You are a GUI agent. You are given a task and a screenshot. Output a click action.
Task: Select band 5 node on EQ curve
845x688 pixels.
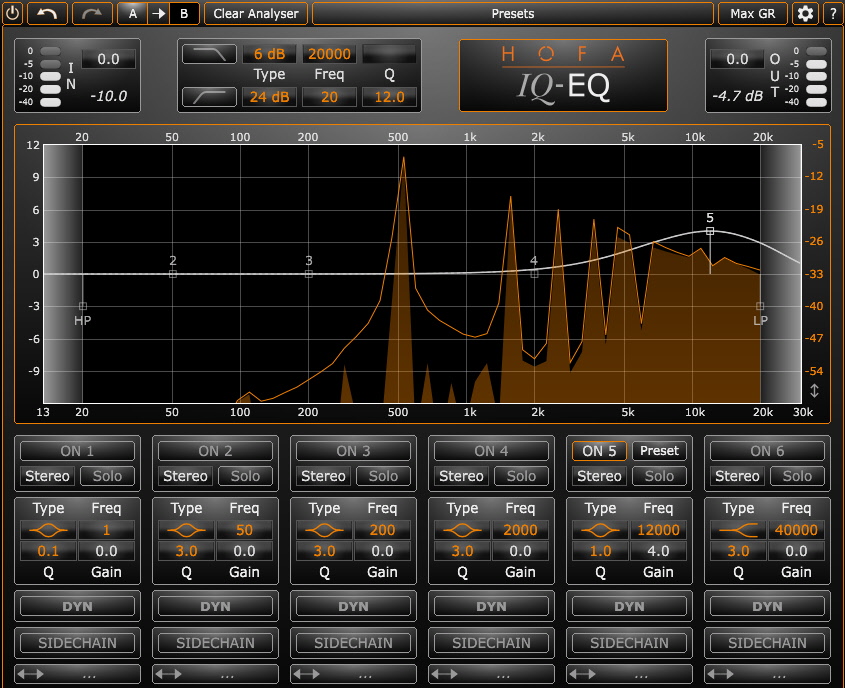pos(710,231)
